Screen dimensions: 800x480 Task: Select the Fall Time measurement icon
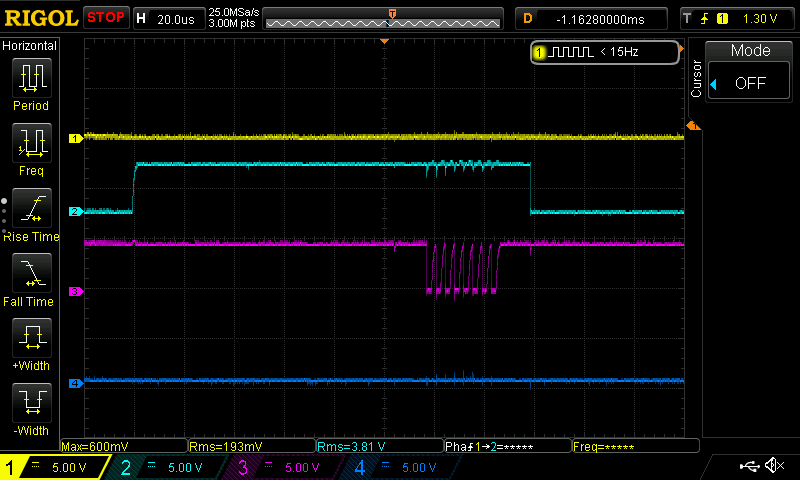pos(32,273)
